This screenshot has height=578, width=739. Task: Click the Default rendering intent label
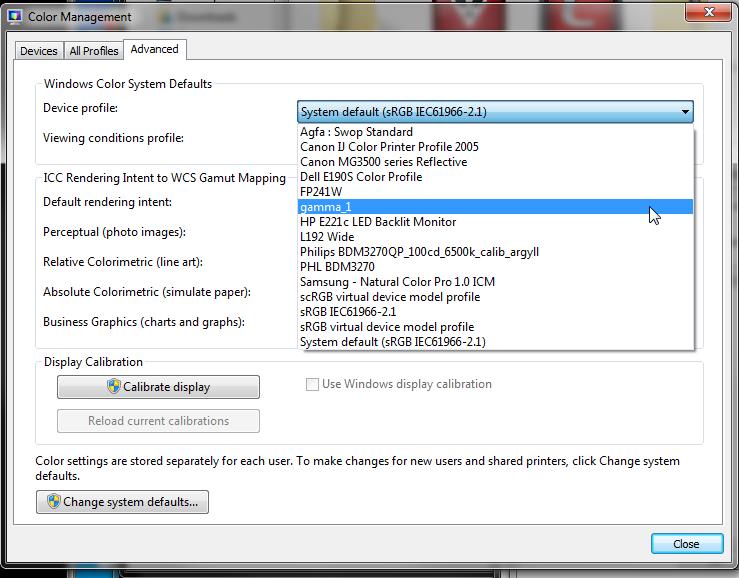click(107, 202)
